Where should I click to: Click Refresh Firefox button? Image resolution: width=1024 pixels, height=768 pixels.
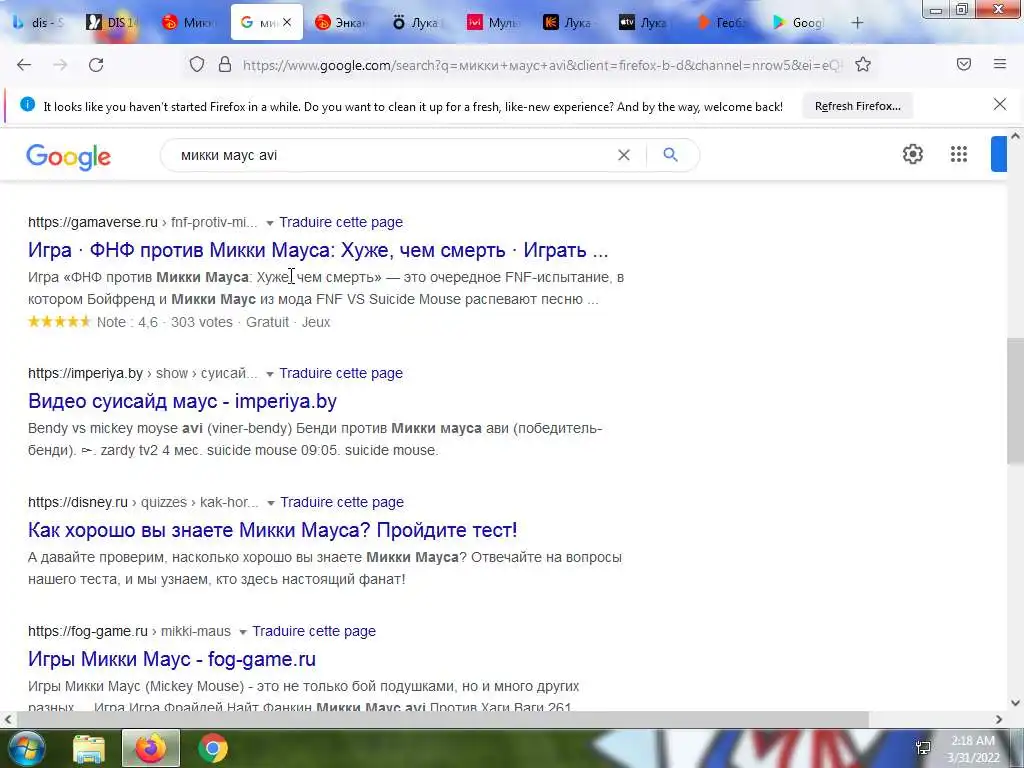tap(857, 106)
